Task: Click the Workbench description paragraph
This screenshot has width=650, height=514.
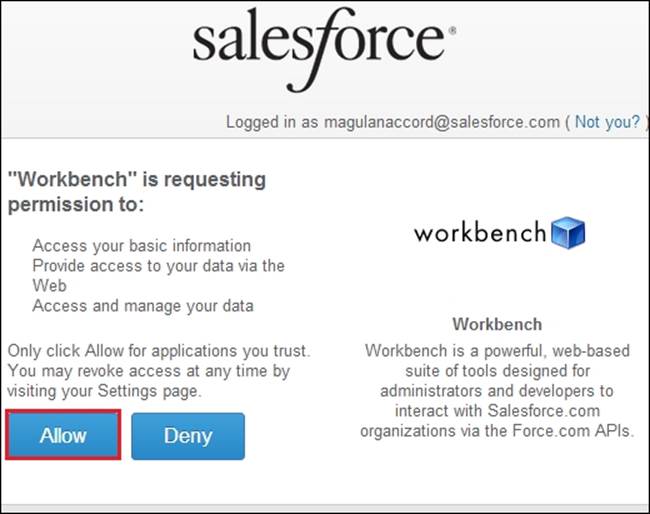Action: click(x=497, y=390)
